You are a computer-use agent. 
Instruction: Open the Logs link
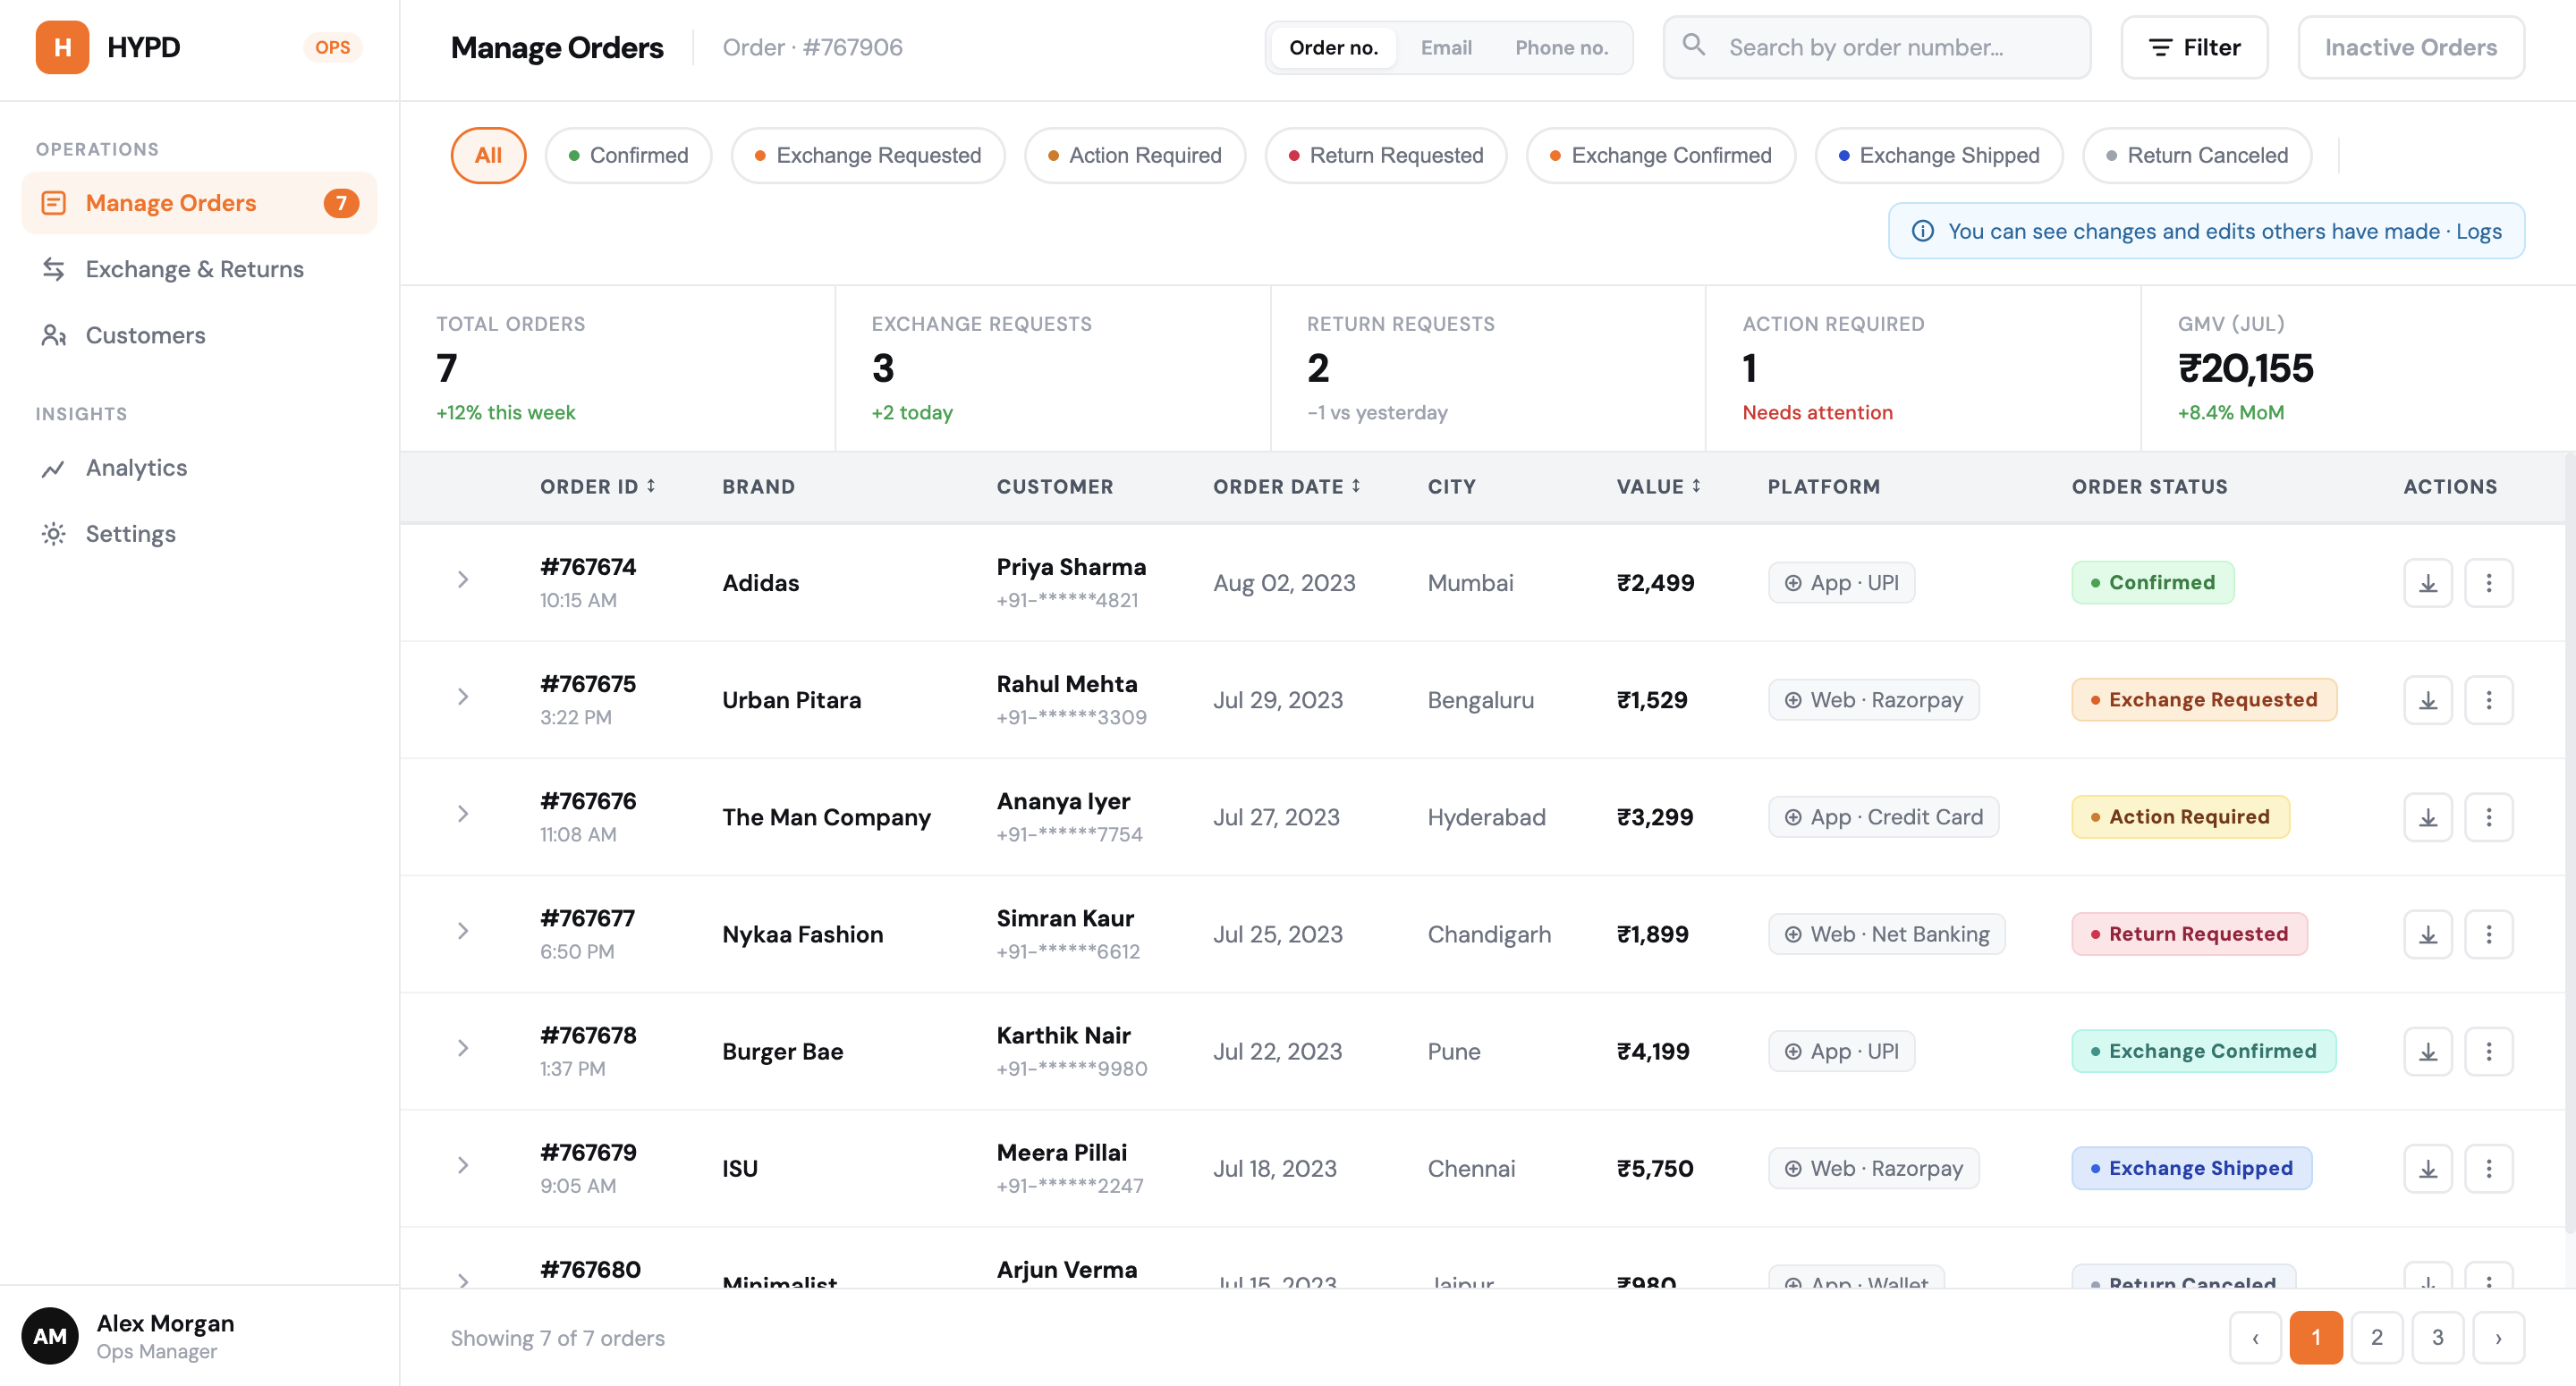tap(2478, 231)
